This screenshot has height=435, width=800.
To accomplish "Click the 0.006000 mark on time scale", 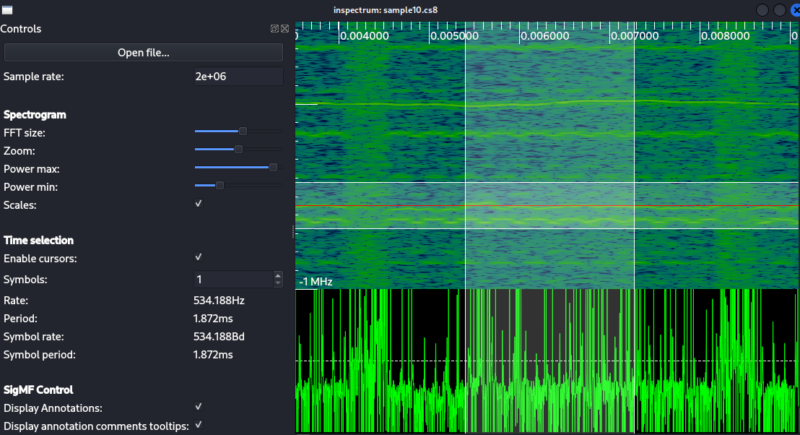I will pyautogui.click(x=544, y=36).
